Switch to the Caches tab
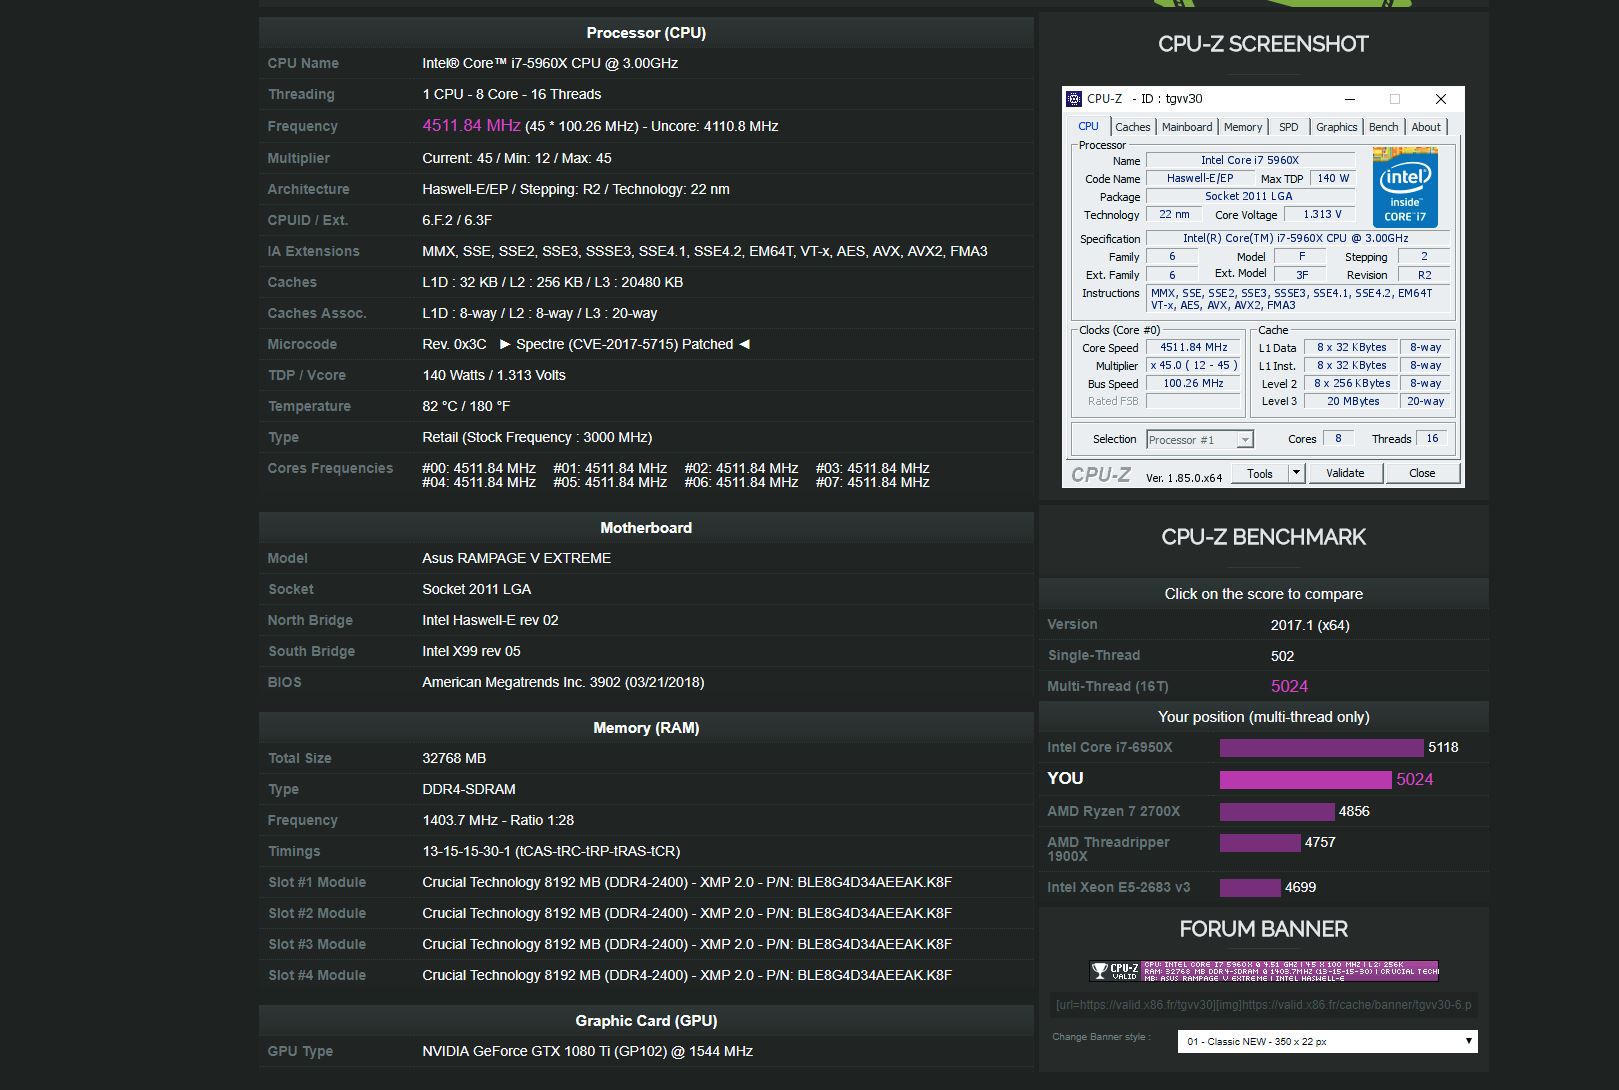The width and height of the screenshot is (1619, 1090). point(1133,127)
